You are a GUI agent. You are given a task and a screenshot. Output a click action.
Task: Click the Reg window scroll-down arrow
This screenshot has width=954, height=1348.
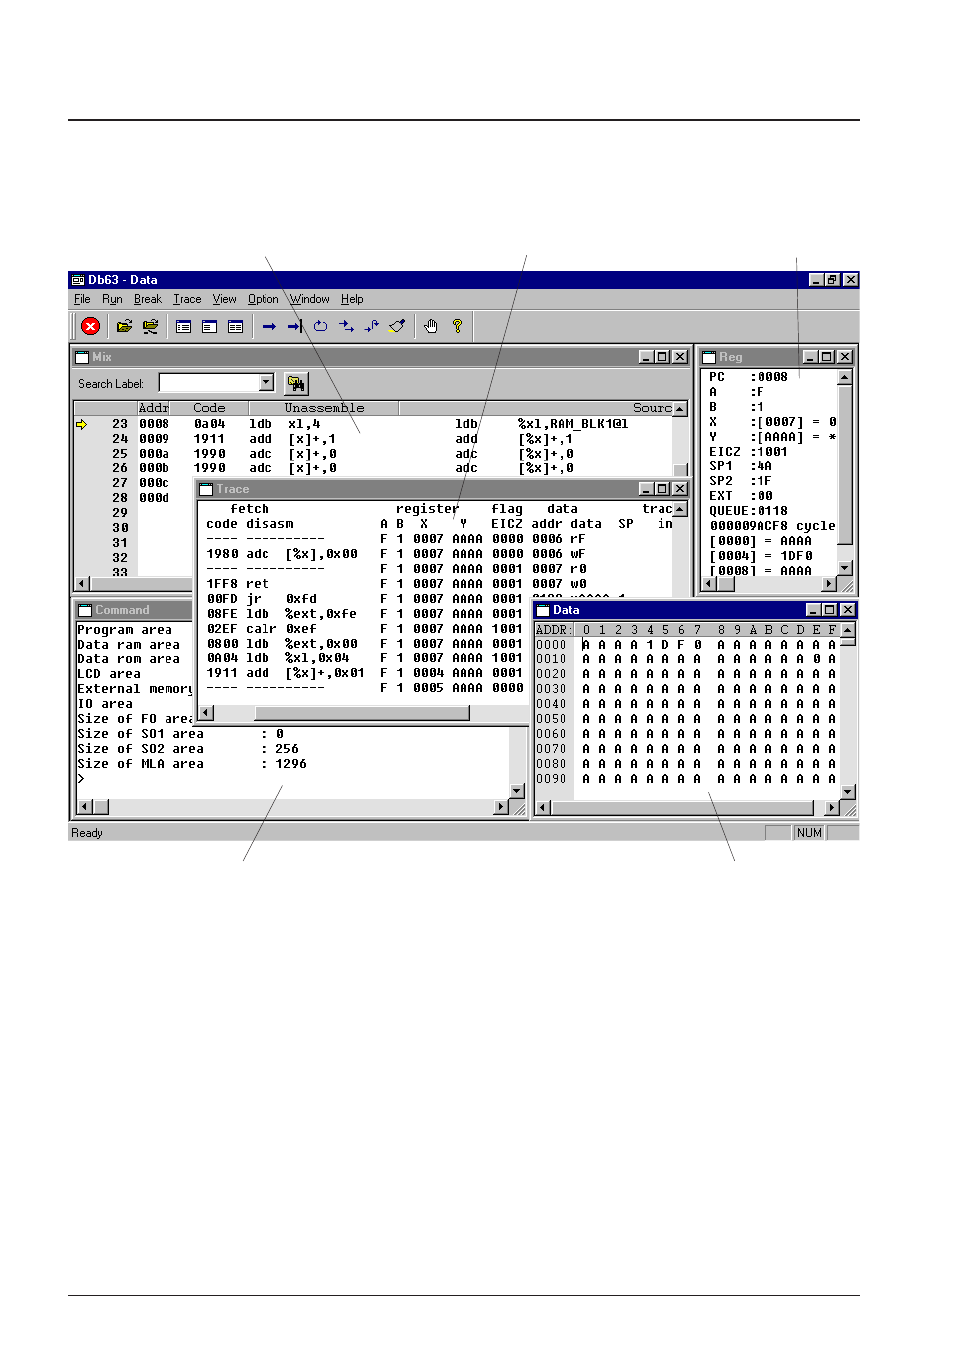point(845,568)
